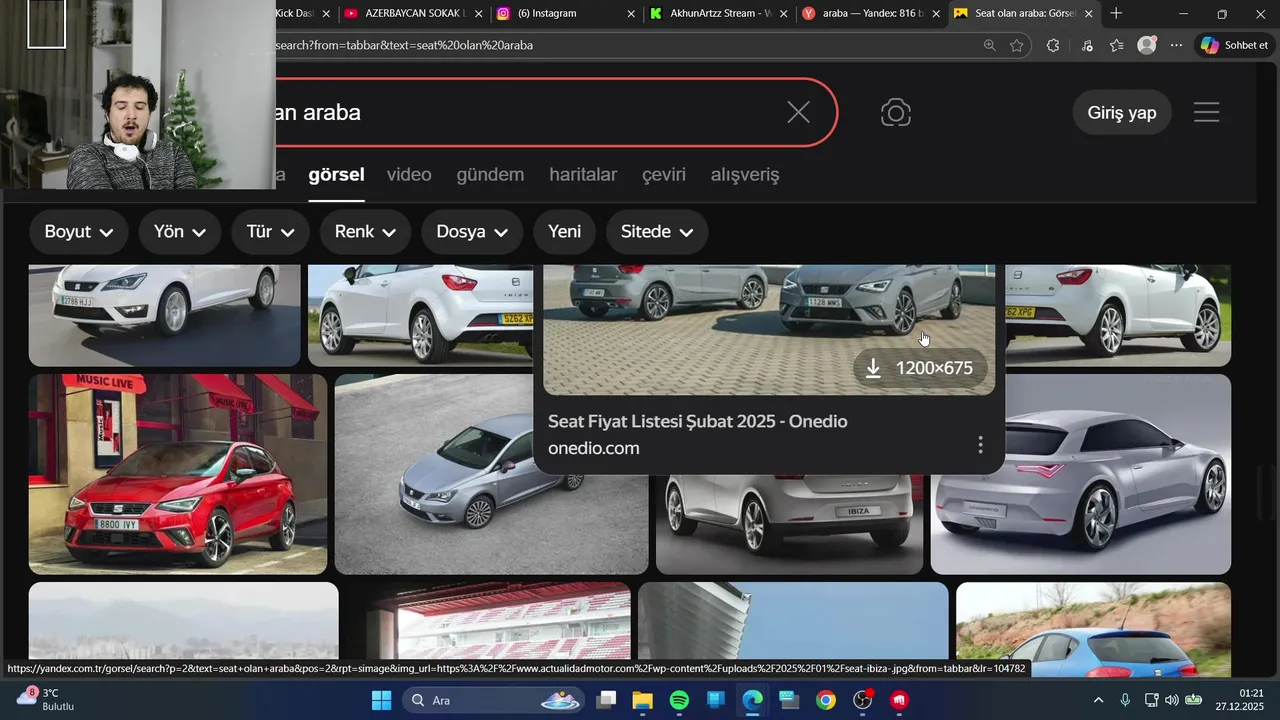Switch to the video tab
The width and height of the screenshot is (1280, 720).
point(409,175)
